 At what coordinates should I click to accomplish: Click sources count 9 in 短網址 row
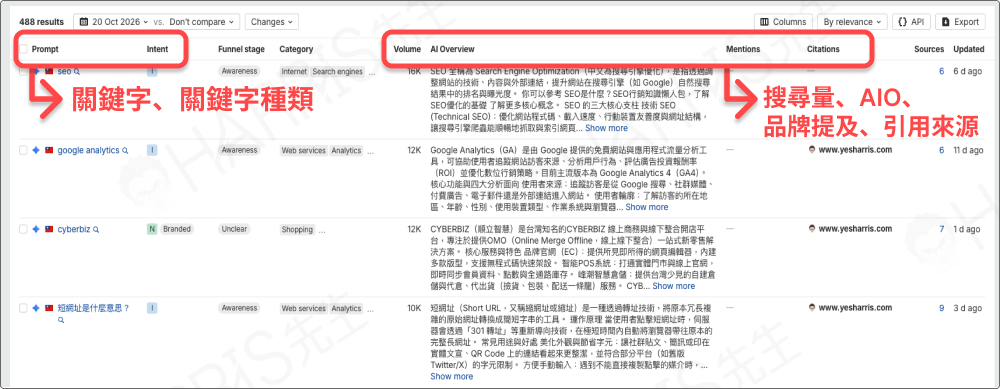(941, 307)
